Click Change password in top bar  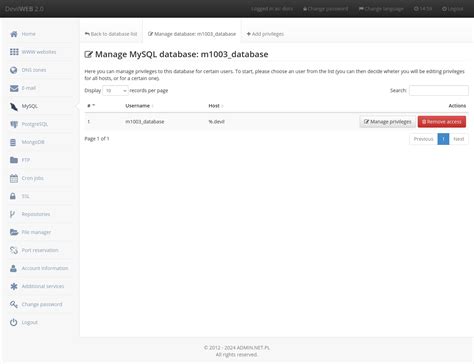(x=325, y=9)
